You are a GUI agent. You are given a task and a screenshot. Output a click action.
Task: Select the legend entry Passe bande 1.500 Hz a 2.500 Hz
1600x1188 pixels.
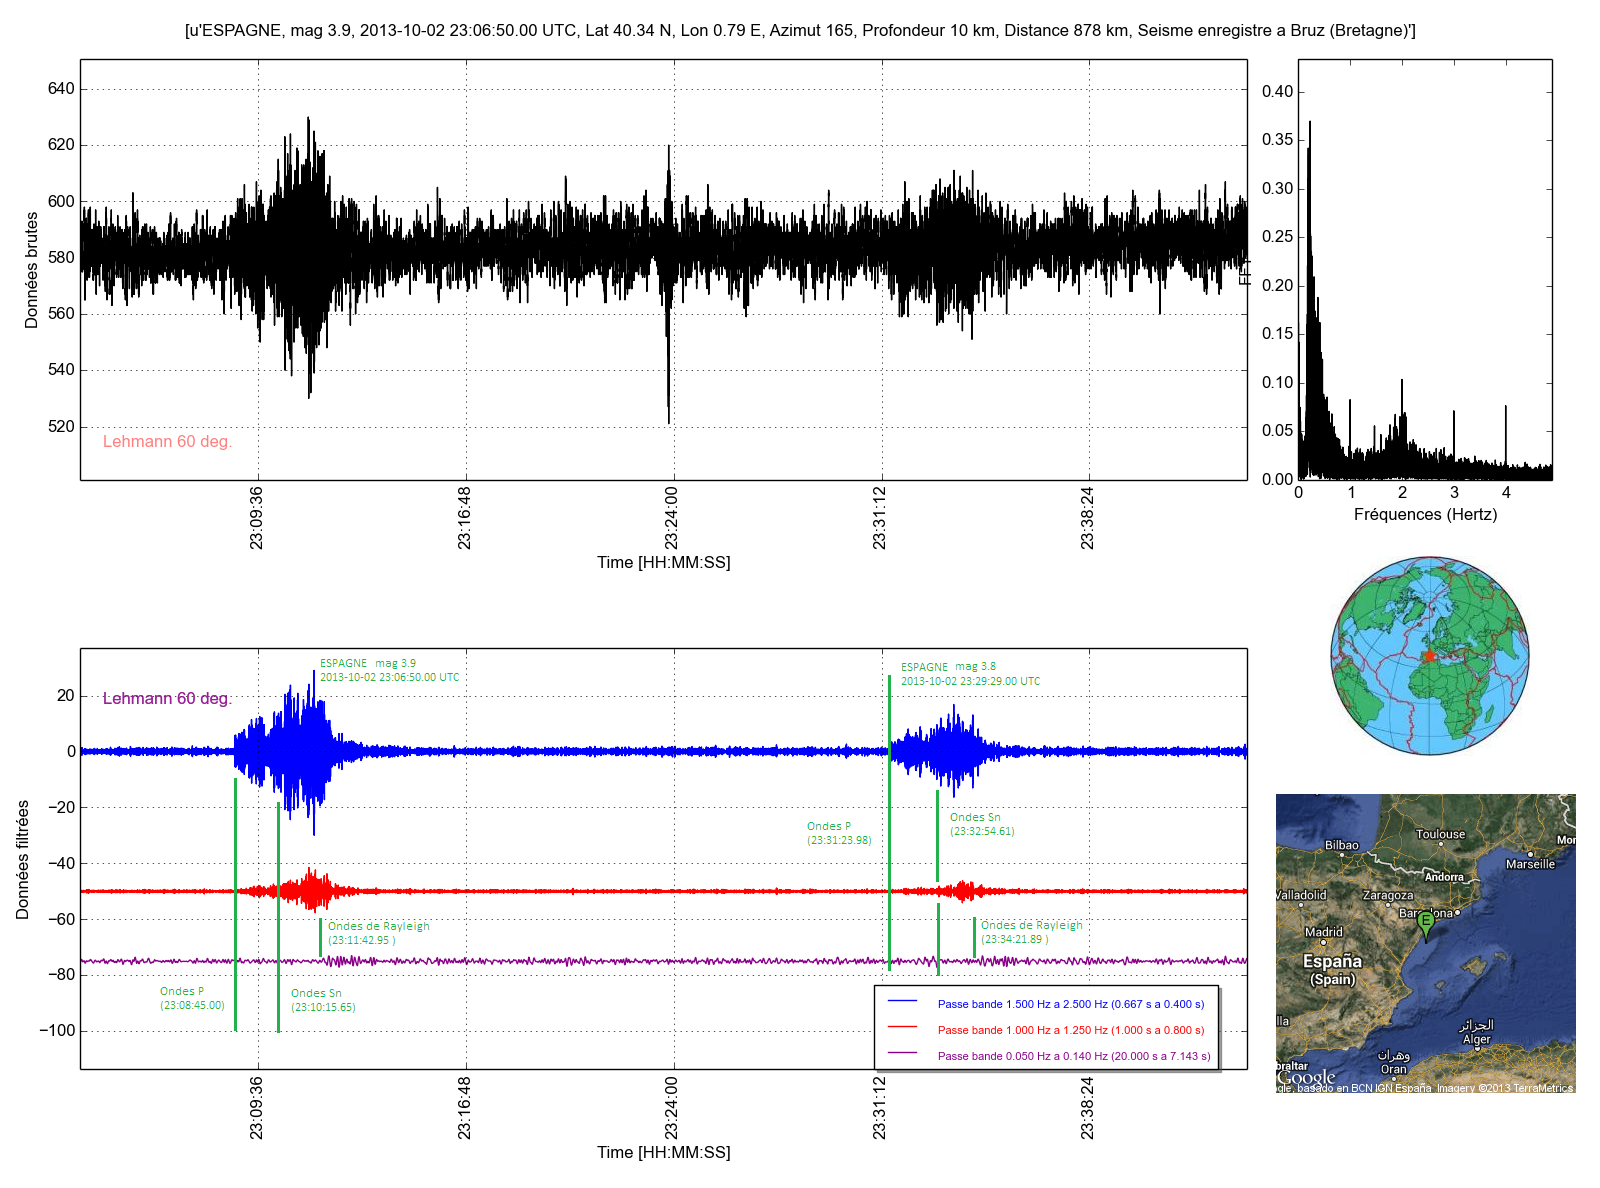tap(1070, 1004)
